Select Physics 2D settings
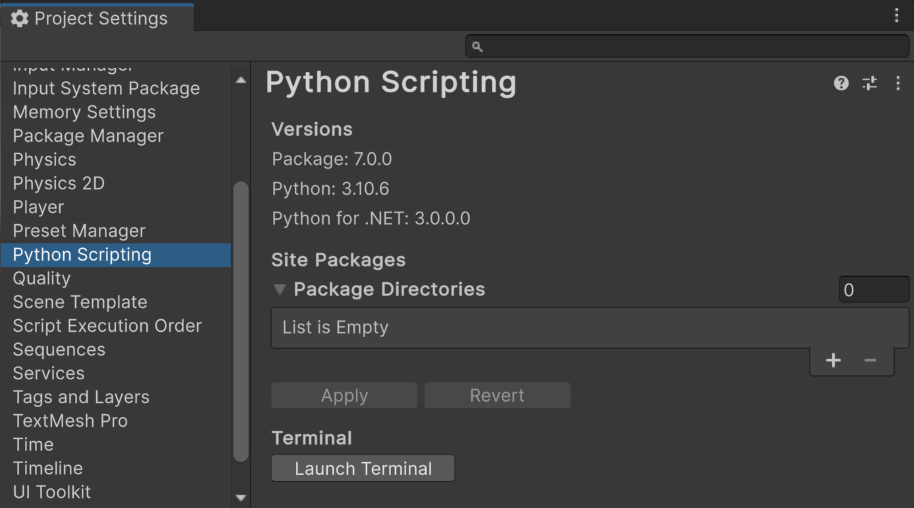Screen dimensions: 914x508 click(x=115, y=183)
